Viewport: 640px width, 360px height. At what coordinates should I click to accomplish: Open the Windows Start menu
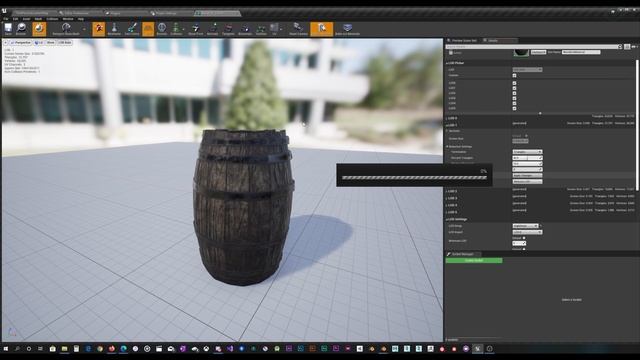click(6, 349)
